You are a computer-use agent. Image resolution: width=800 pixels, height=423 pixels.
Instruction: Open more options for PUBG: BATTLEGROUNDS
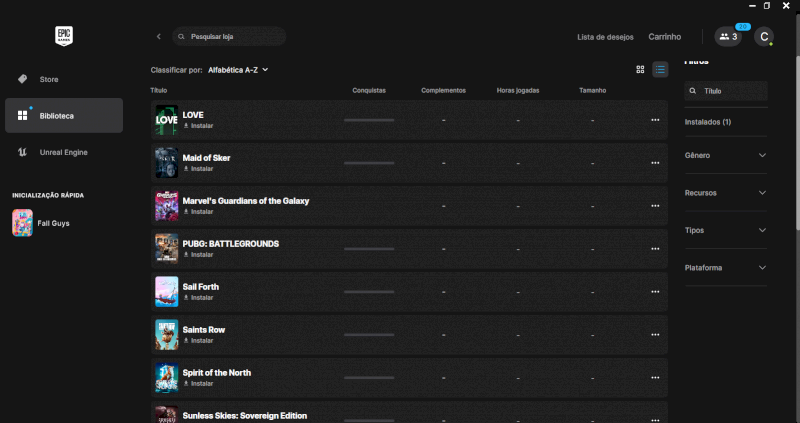(655, 249)
